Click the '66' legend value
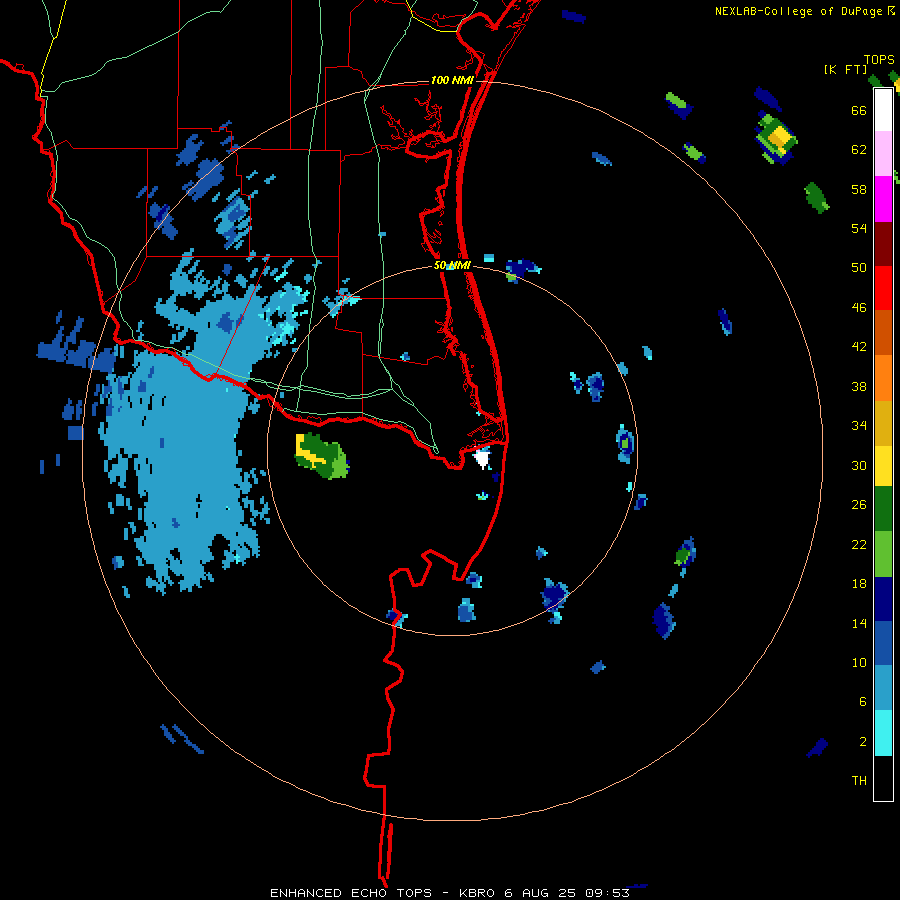The width and height of the screenshot is (900, 900). pyautogui.click(x=859, y=111)
